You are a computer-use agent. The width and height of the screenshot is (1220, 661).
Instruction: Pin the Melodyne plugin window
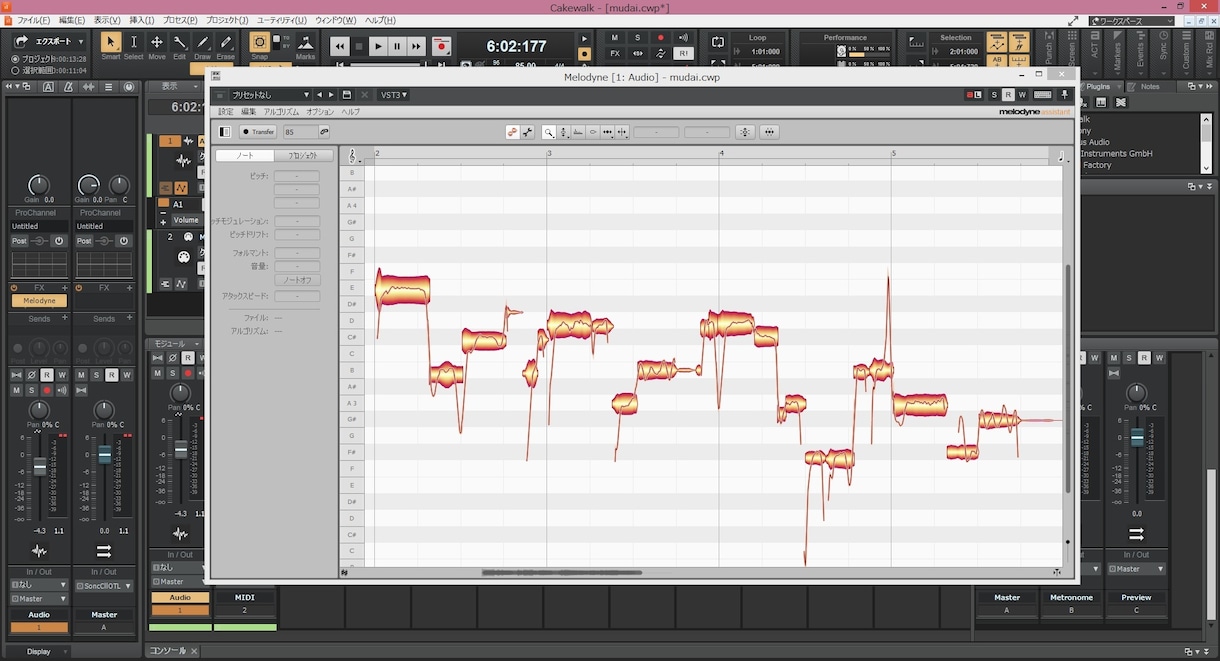(1065, 95)
